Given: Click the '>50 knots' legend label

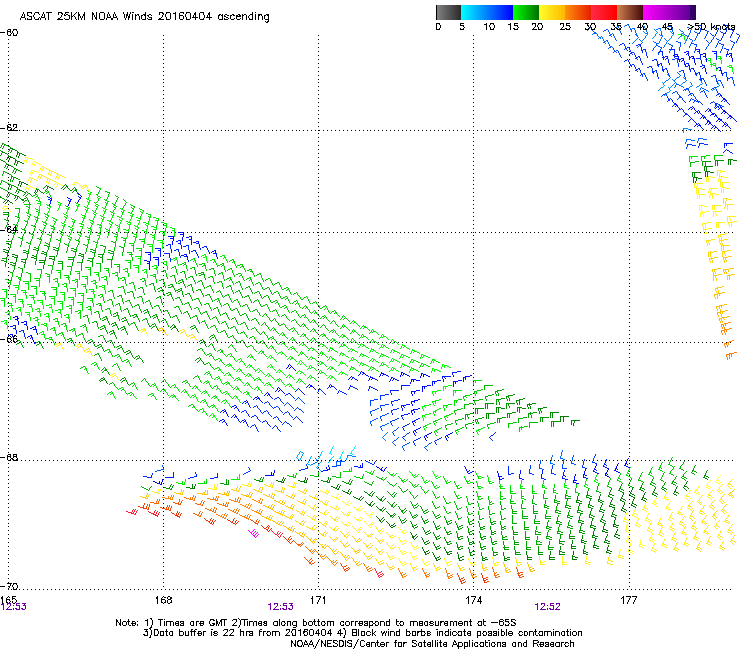Looking at the screenshot, I should pos(711,26).
